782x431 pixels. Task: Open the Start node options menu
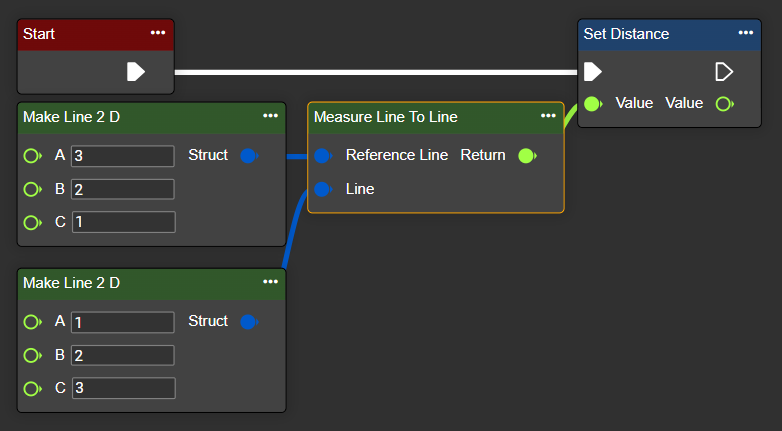pyautogui.click(x=158, y=33)
